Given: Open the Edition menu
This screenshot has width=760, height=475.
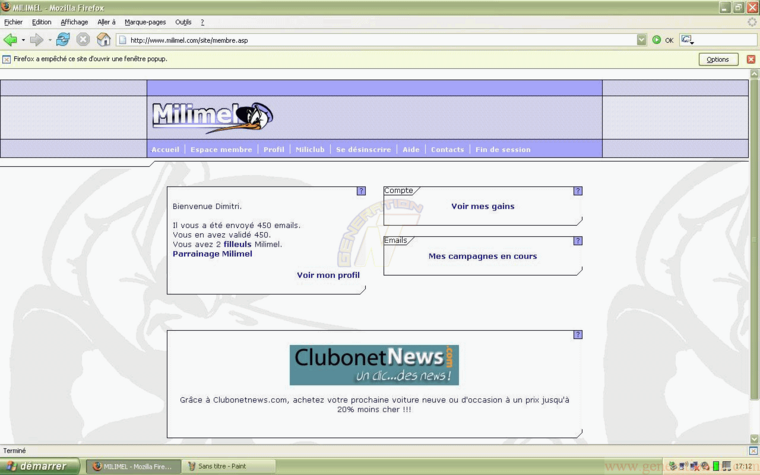Looking at the screenshot, I should (41, 22).
